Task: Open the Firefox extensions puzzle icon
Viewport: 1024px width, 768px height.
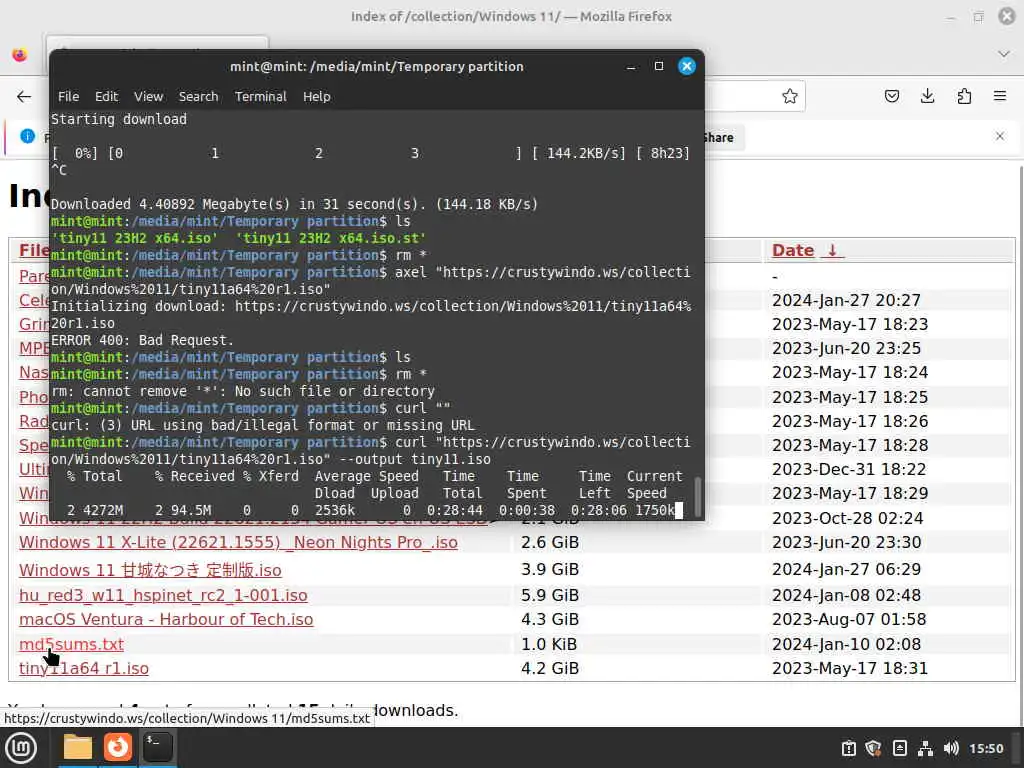Action: pos(964,97)
